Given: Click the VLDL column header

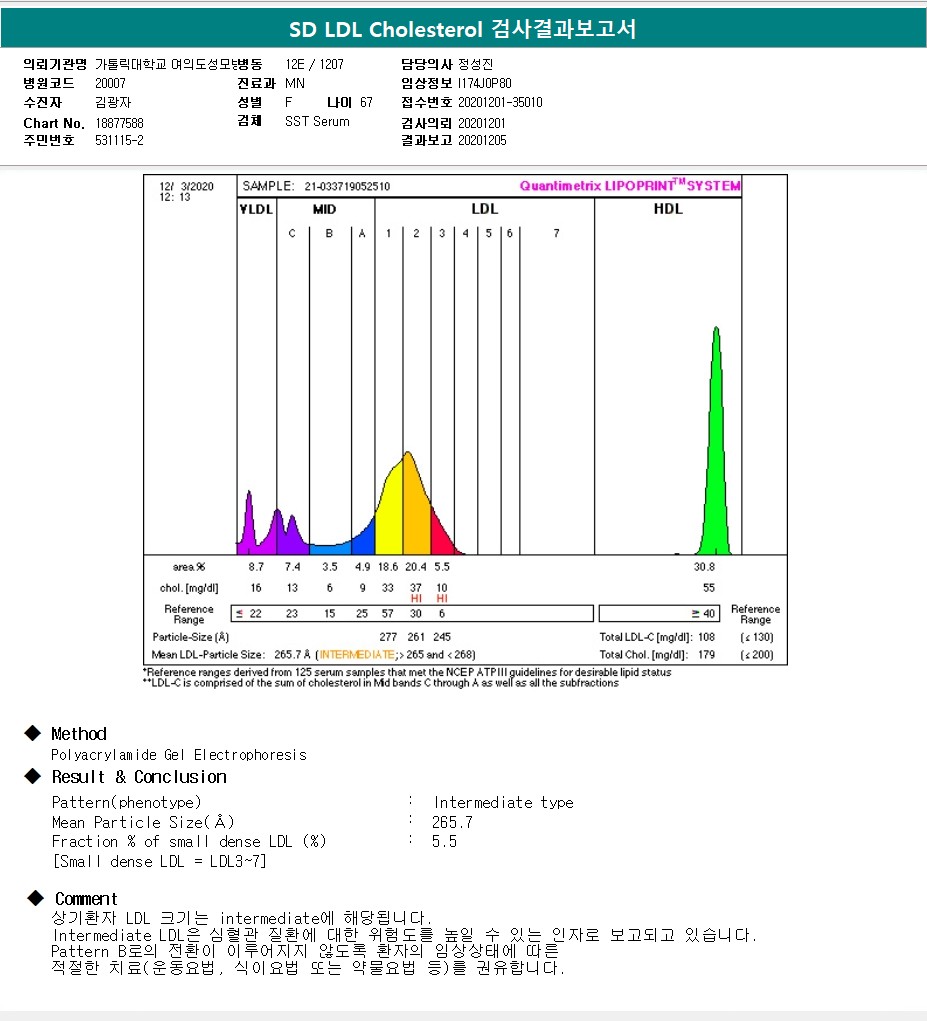Looking at the screenshot, I should coord(256,209).
